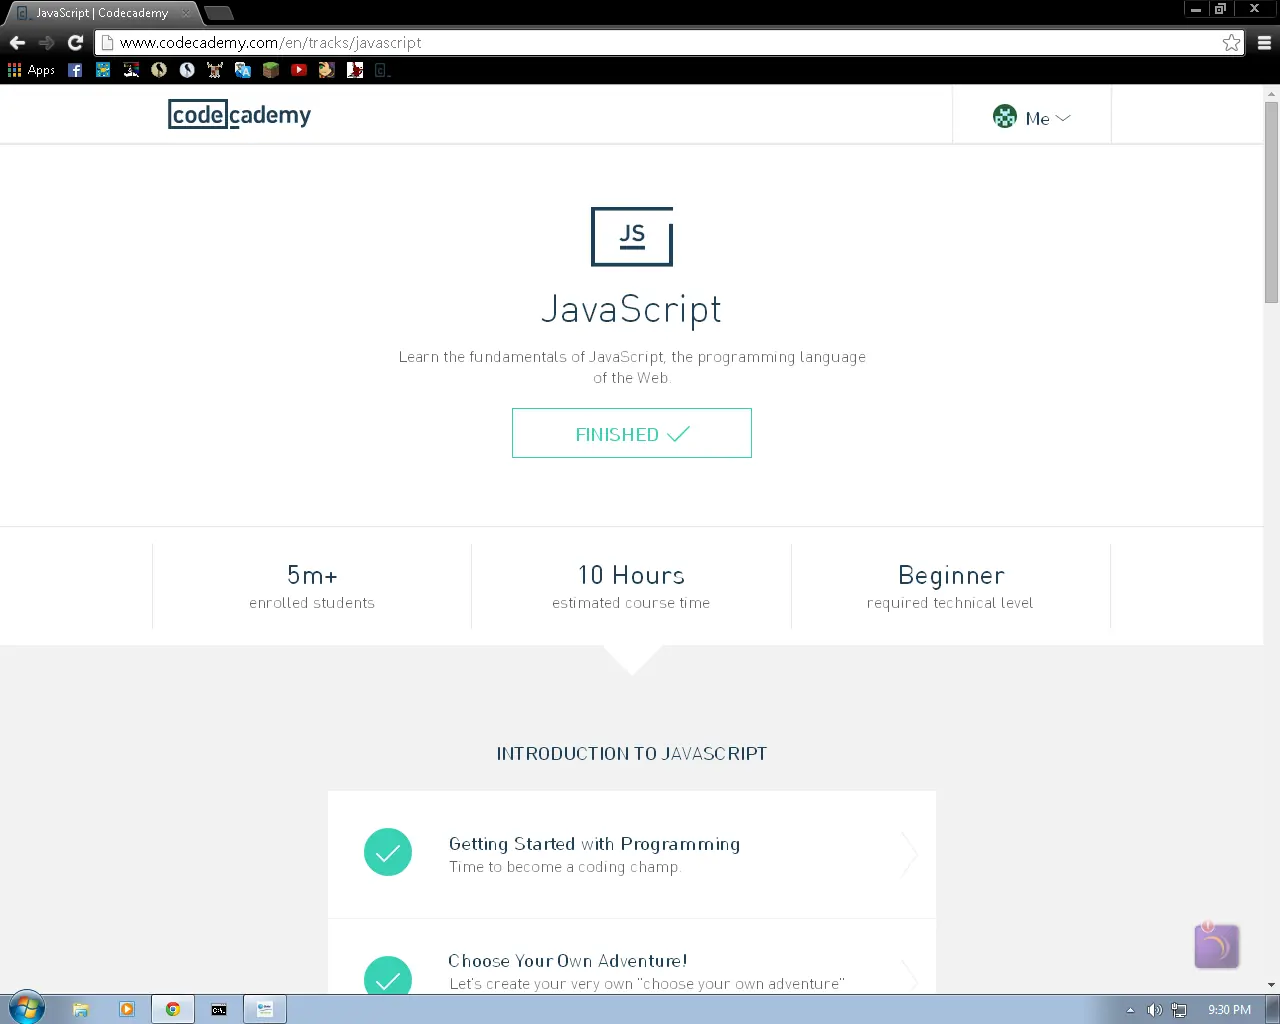Click the JavaScript course title

[631, 309]
